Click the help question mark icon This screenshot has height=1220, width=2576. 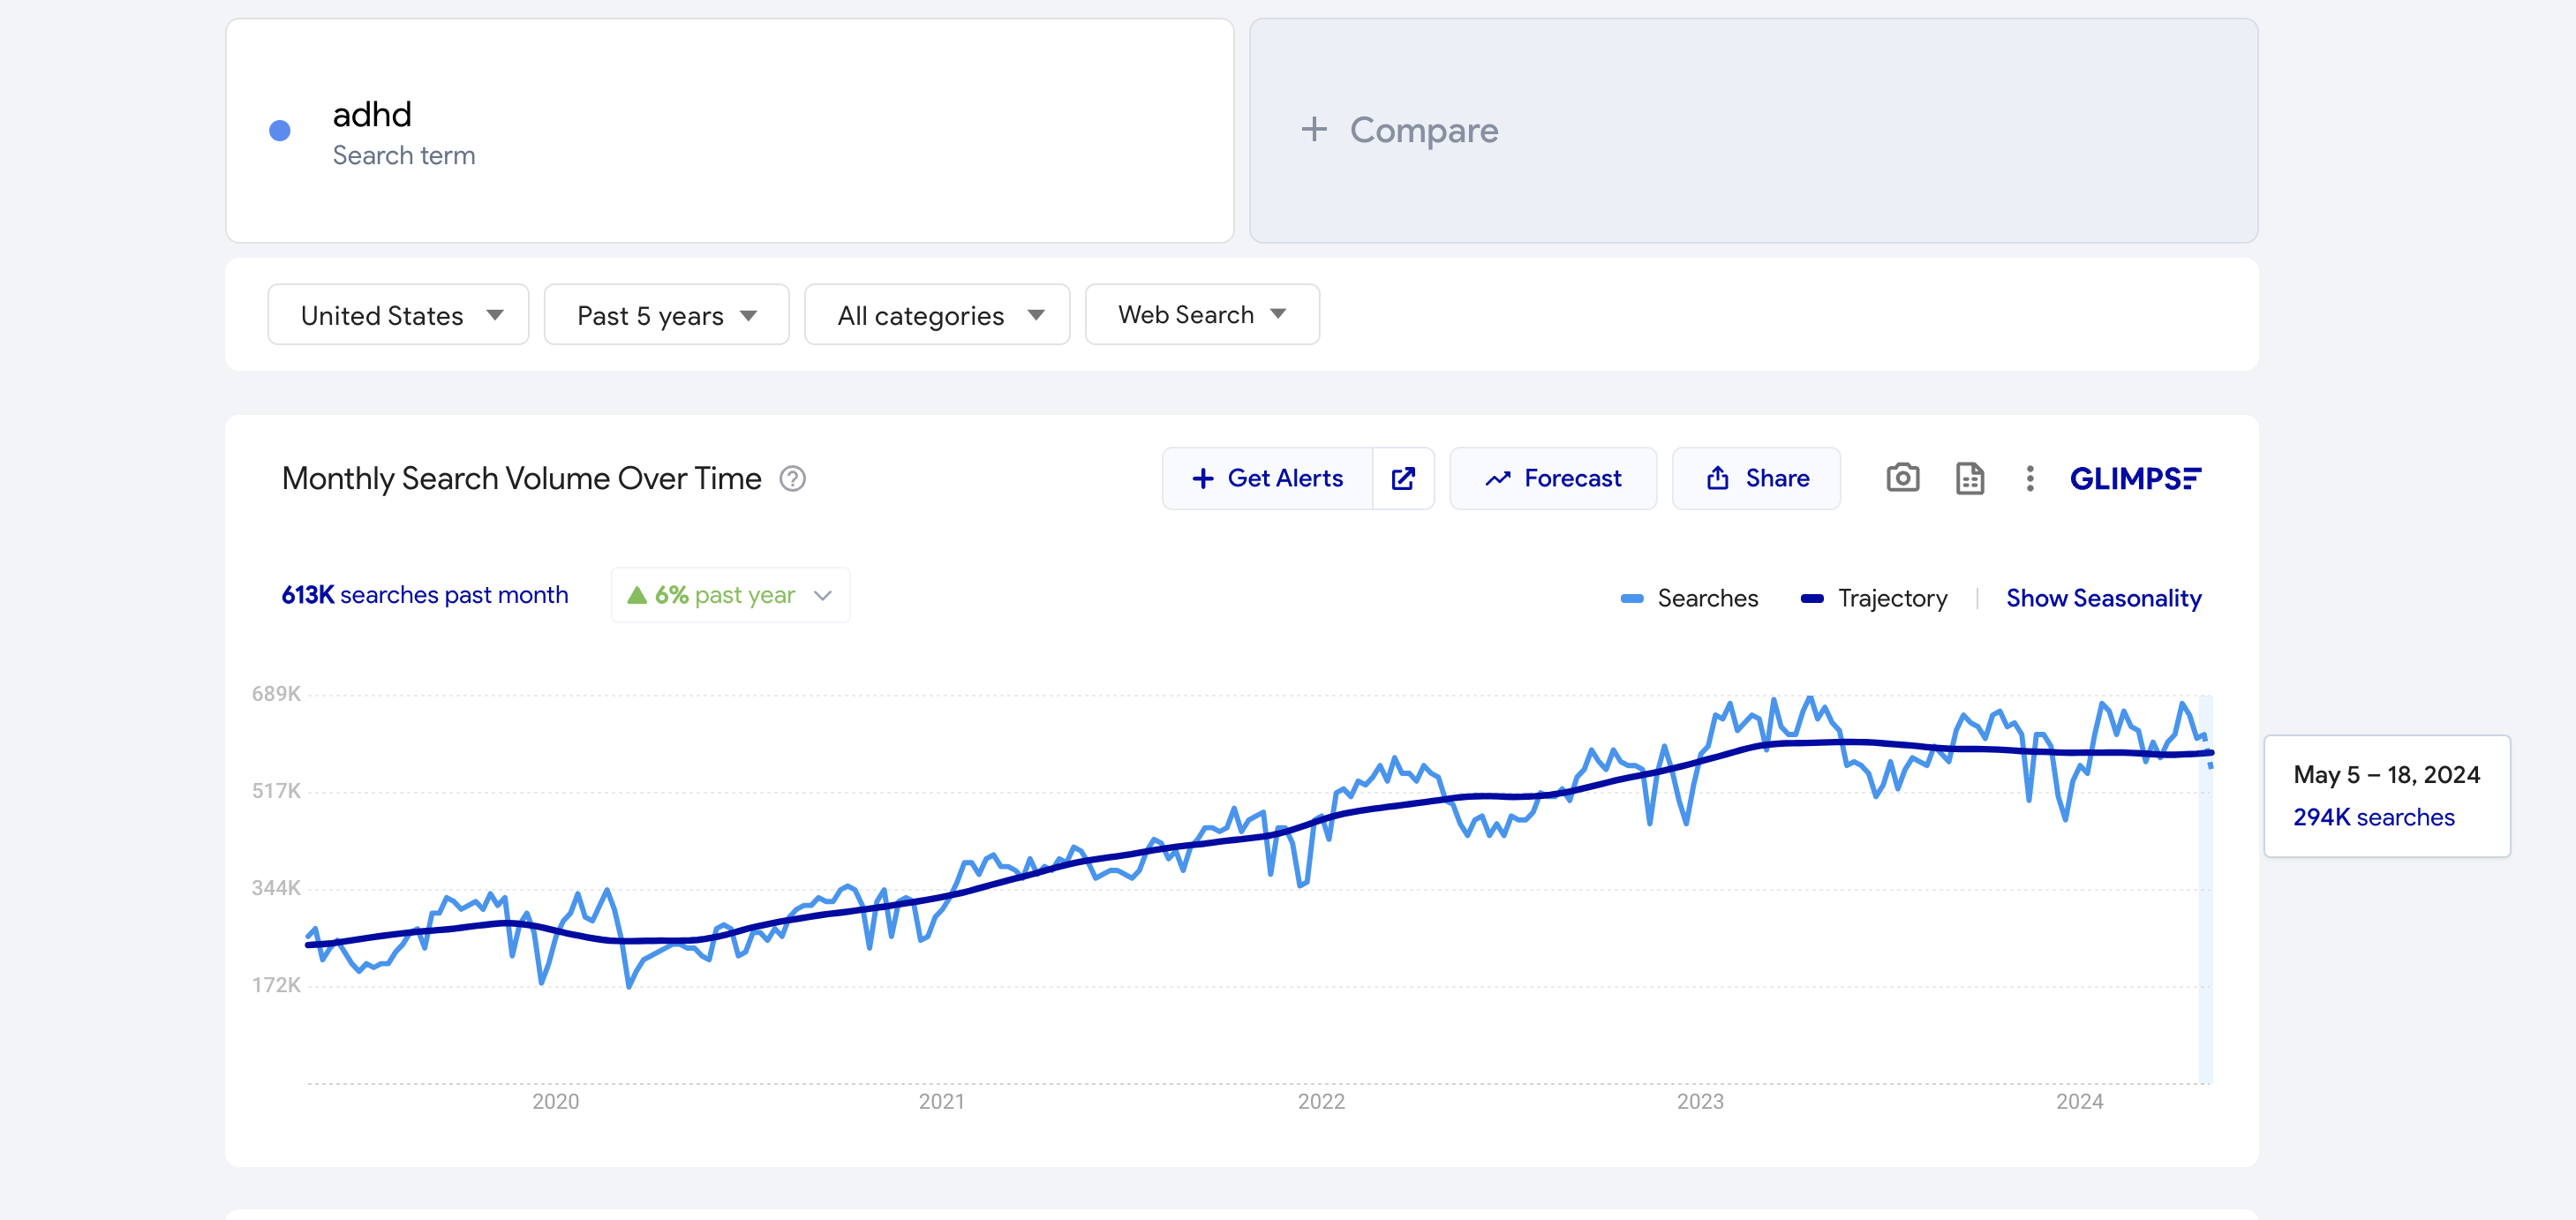tap(792, 479)
